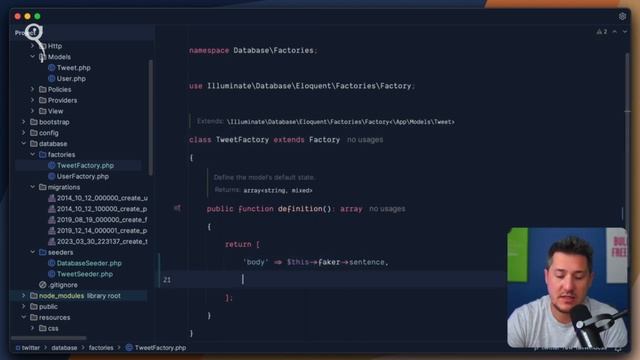Click the 2023_03_30_223137 migration file icon
Image resolution: width=640 pixels, height=360 pixels.
pyautogui.click(x=51, y=241)
